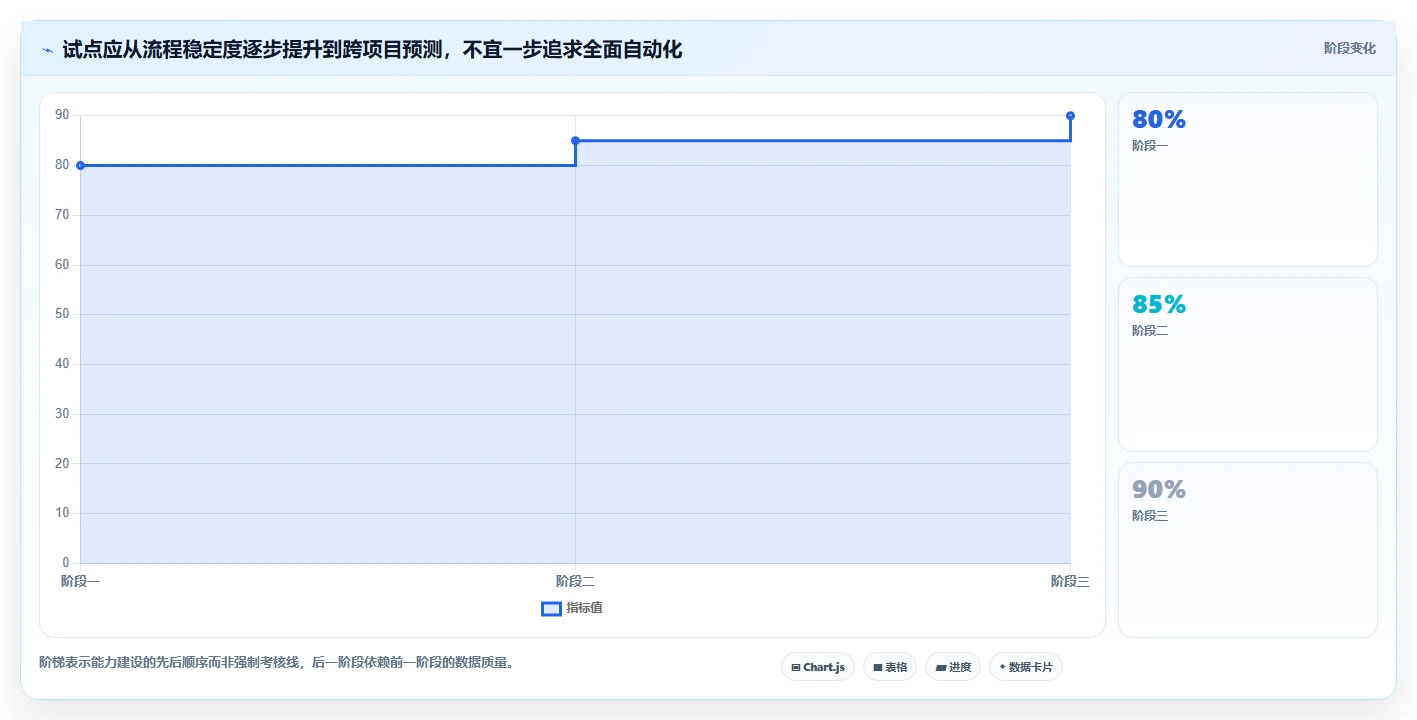The width and height of the screenshot is (1417, 720).
Task: Click the y-axis tick label 50
Action: pos(62,314)
